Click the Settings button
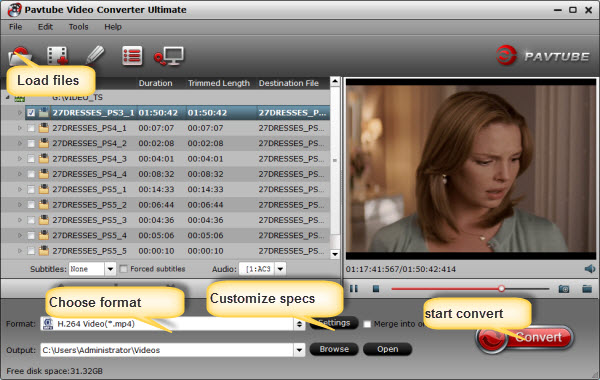 (x=334, y=323)
